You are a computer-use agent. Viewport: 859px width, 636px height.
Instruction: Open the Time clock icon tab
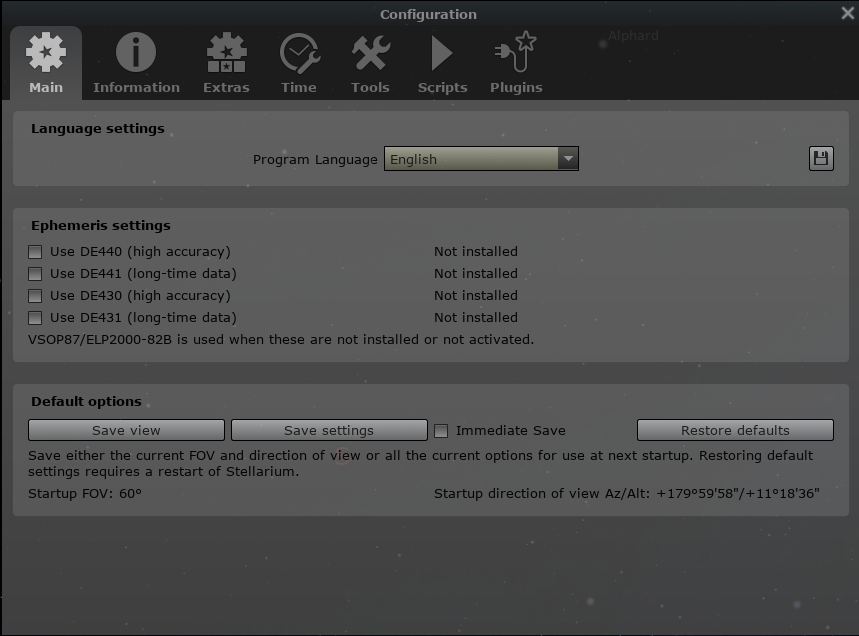299,63
